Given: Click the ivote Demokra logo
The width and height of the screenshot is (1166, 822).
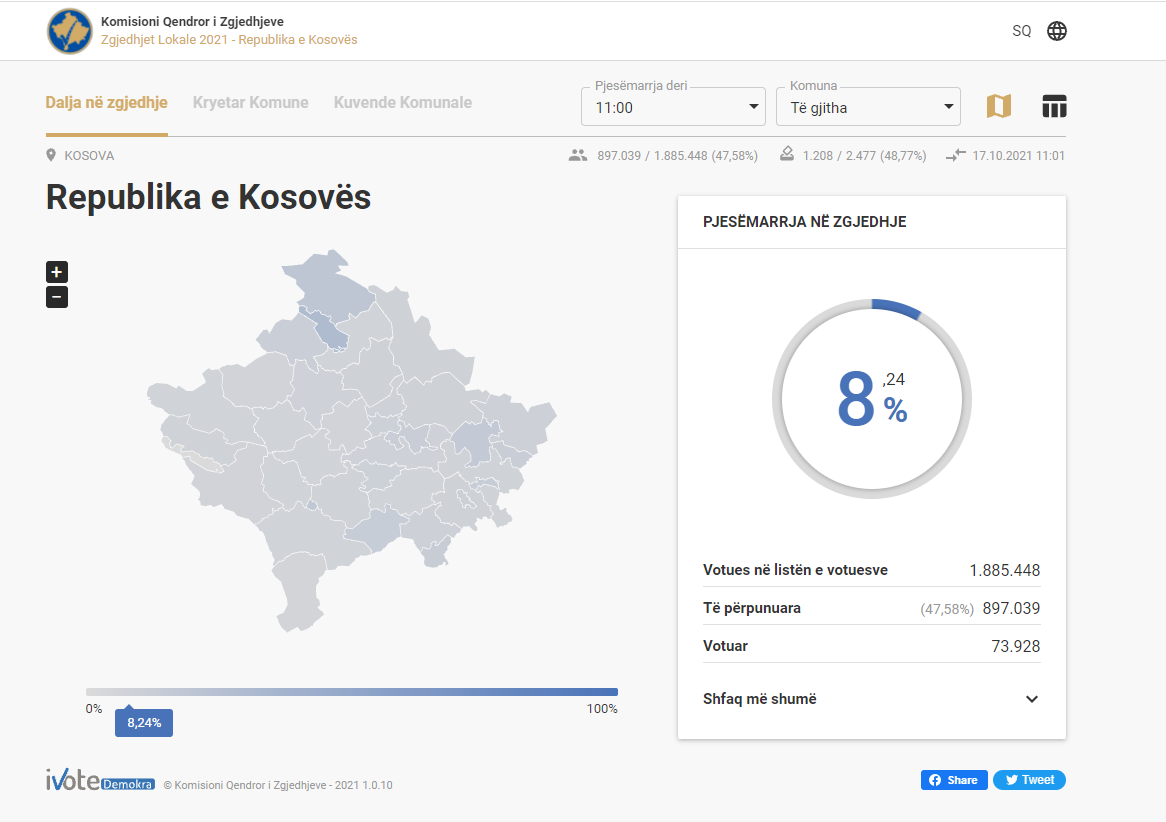Looking at the screenshot, I should (x=100, y=782).
